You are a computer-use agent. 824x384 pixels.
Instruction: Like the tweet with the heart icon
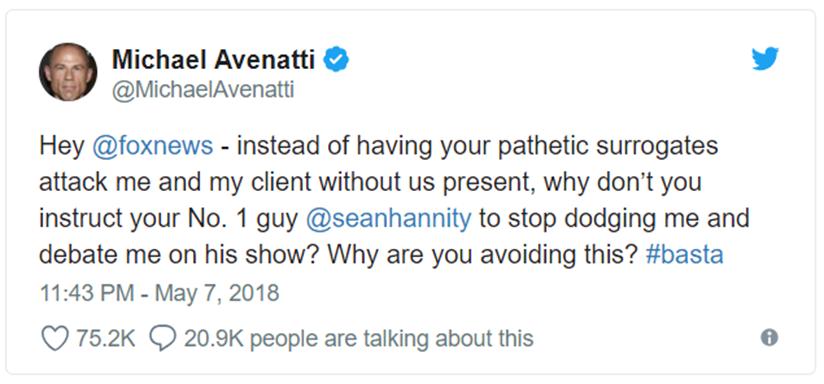pyautogui.click(x=55, y=338)
